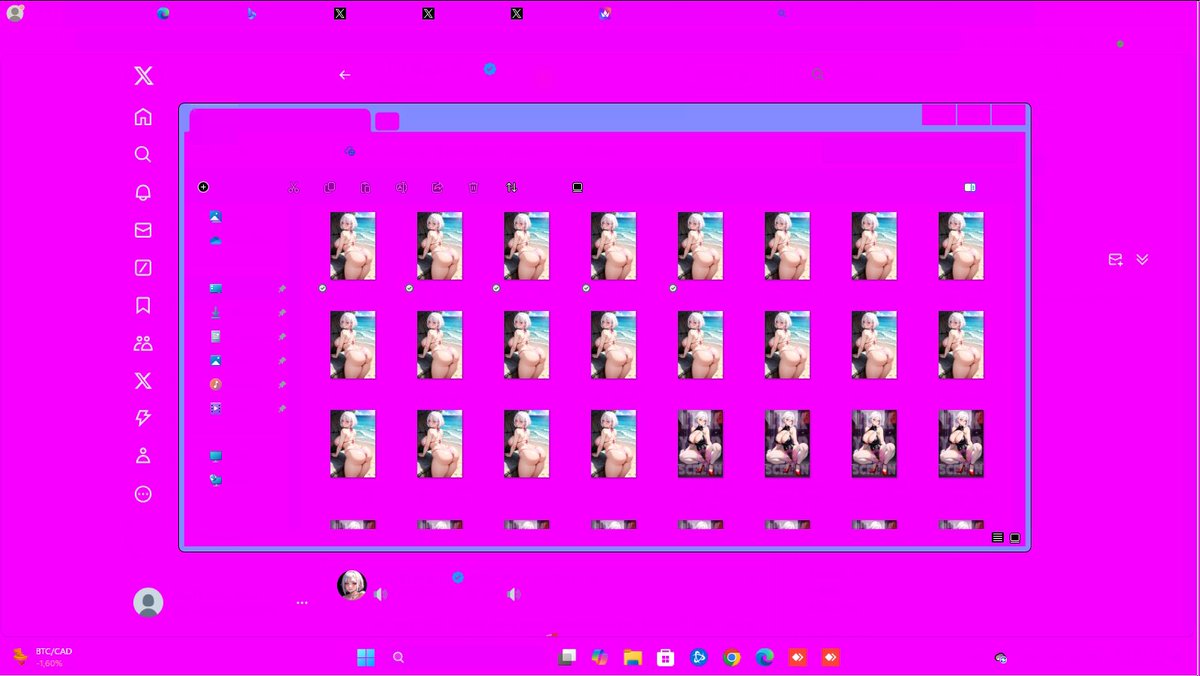Unpin Desktop using its pin icon
This screenshot has height=676, width=1200.
click(282, 288)
